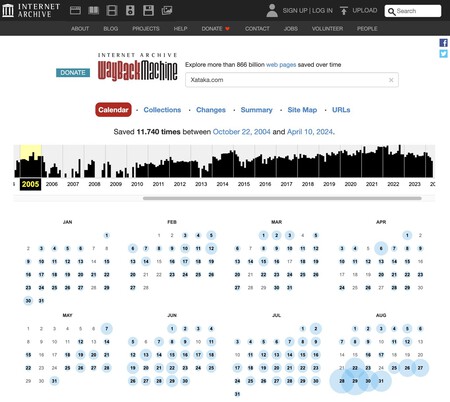Click the horizontal timeline scrollbar
Viewport: 450px width, 402px height.
coord(282,198)
